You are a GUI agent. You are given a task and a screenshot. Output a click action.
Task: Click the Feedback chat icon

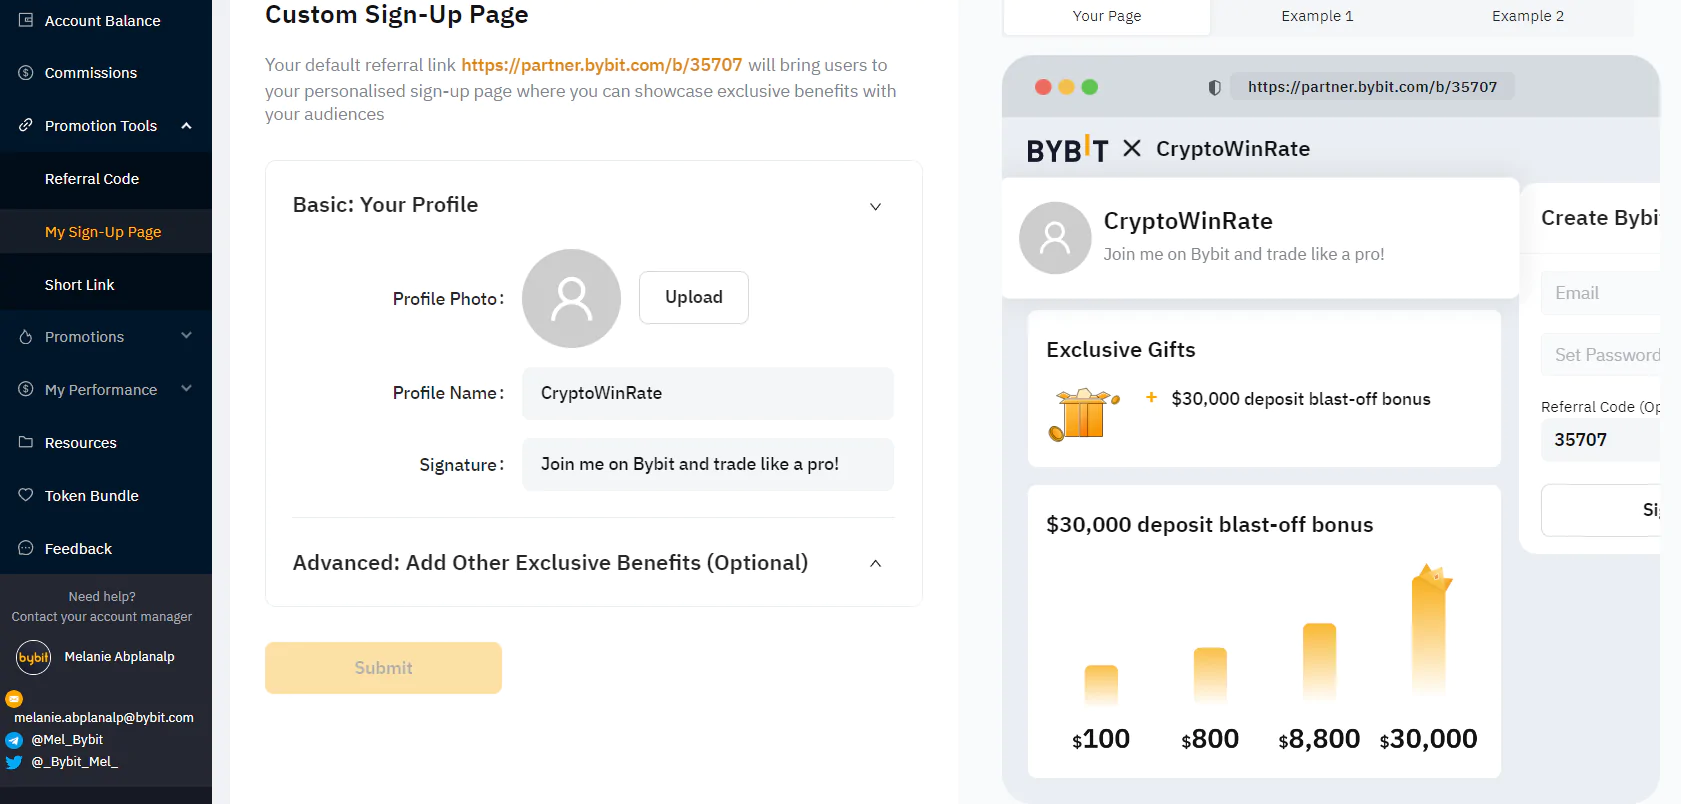click(x=26, y=548)
